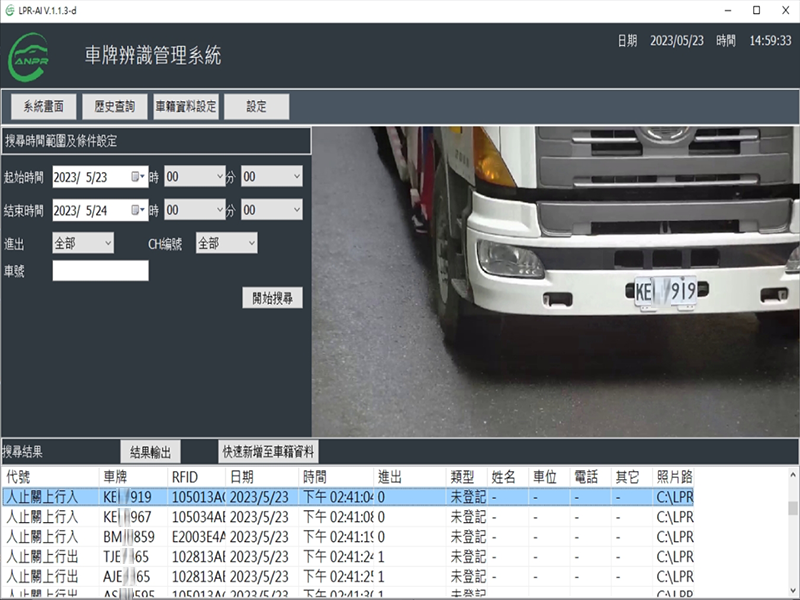Click 快速新增至車籍資料 button
Viewport: 800px width, 600px height.
[269, 452]
